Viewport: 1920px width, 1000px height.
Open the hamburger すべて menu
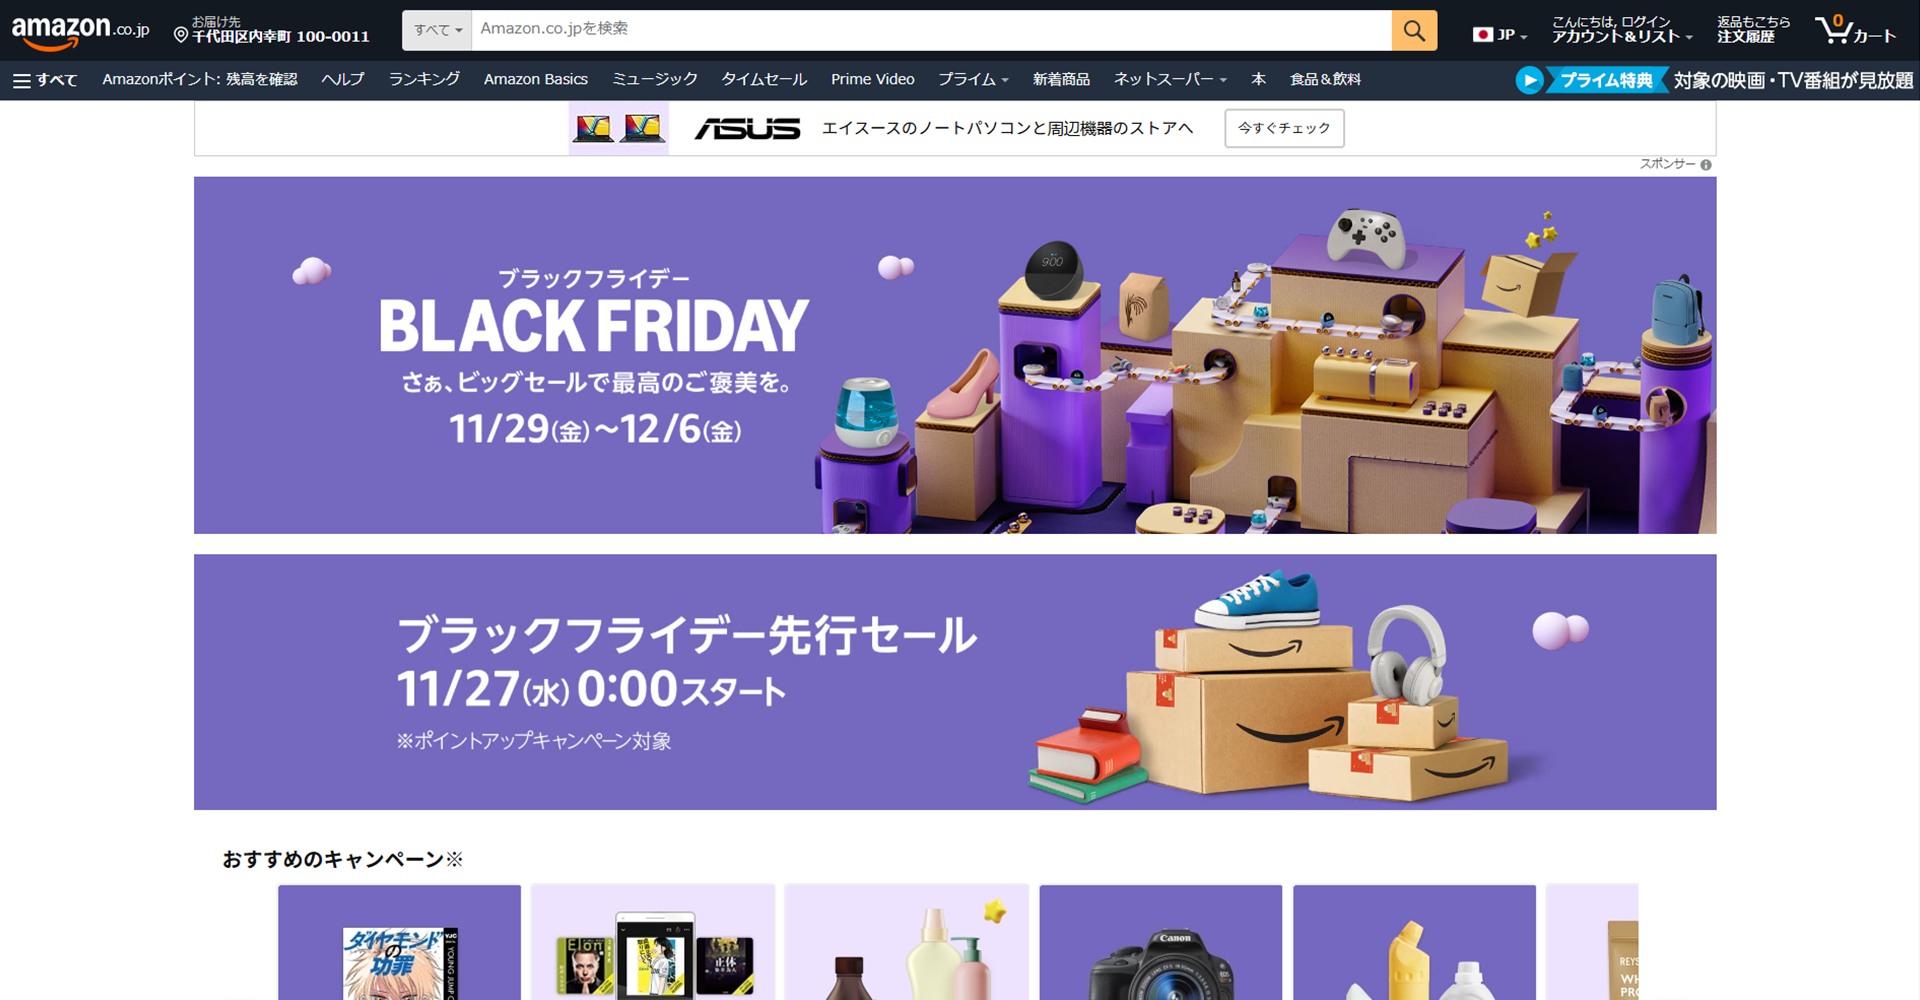(x=45, y=80)
